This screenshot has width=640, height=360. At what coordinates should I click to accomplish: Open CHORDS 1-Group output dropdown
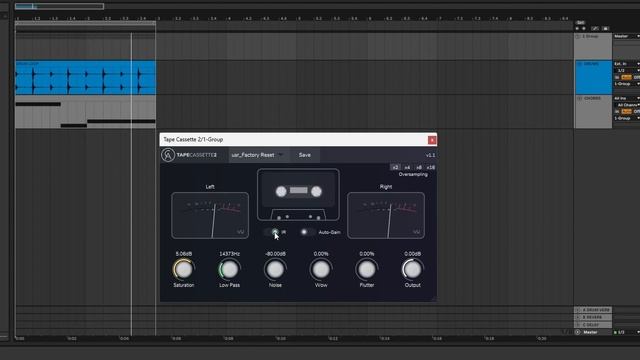(627, 118)
